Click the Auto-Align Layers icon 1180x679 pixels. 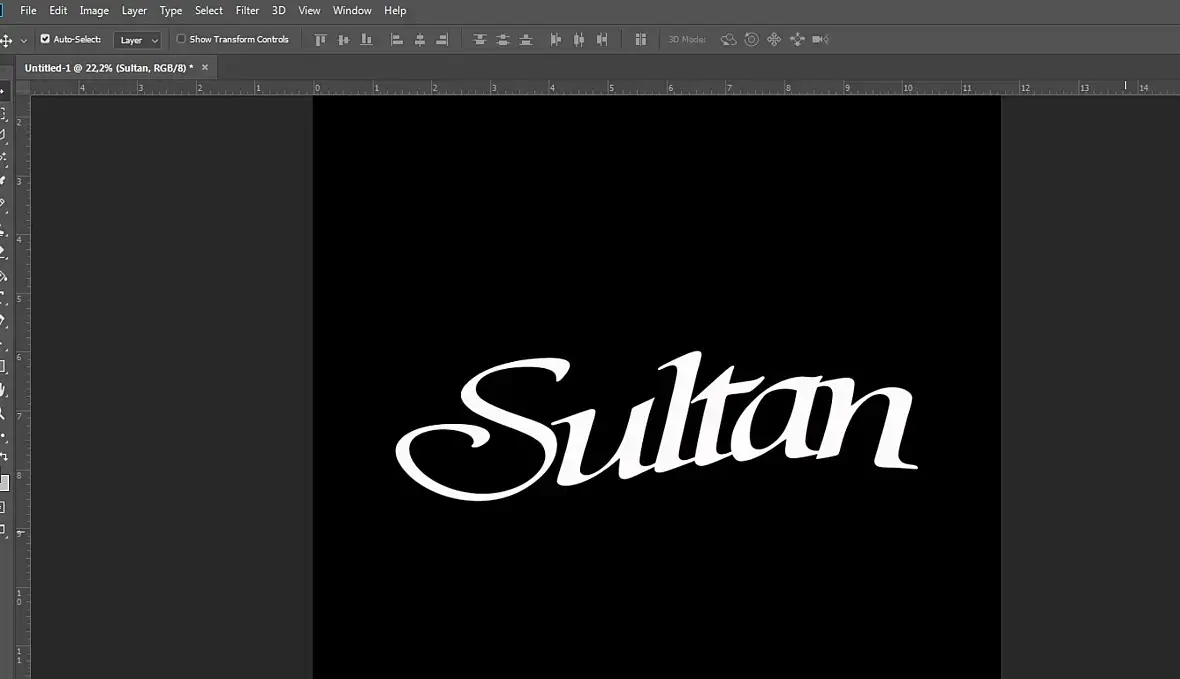[640, 40]
